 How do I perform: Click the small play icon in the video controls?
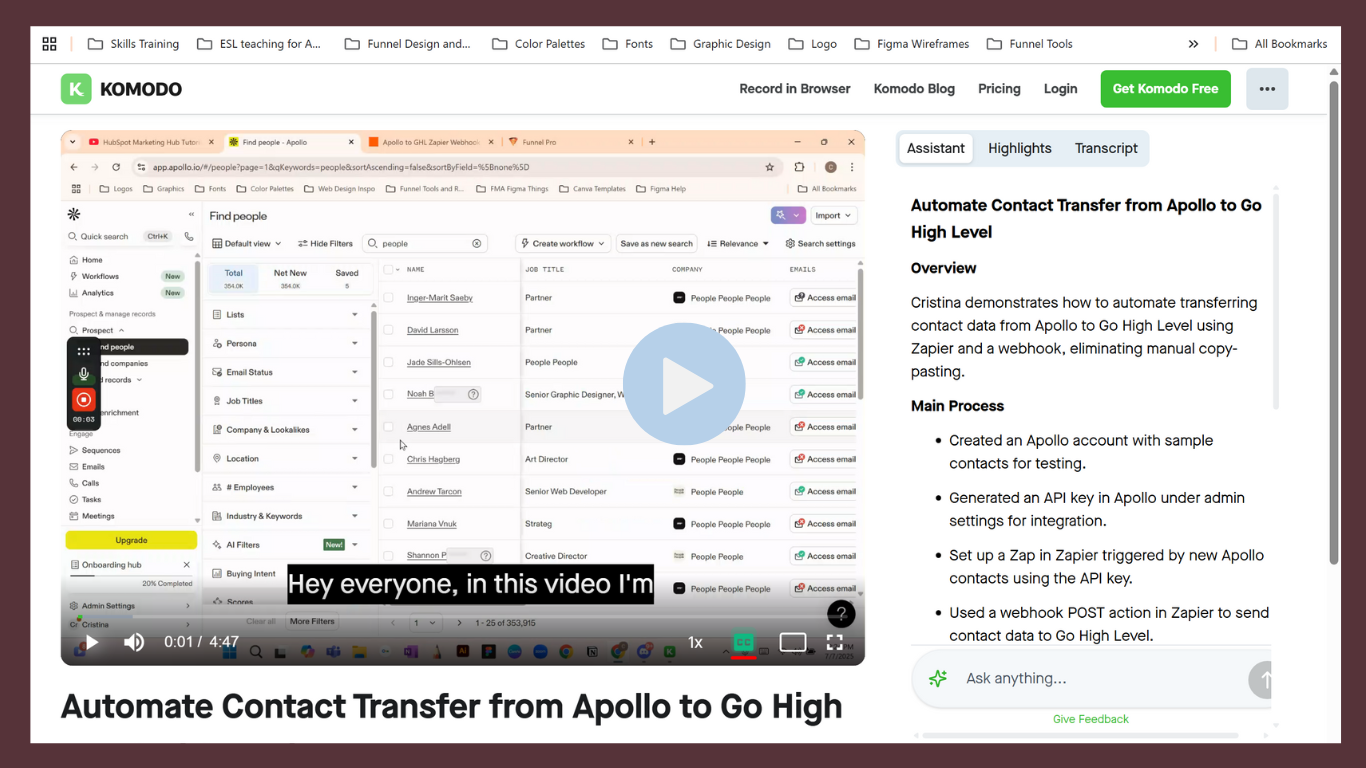pyautogui.click(x=91, y=642)
